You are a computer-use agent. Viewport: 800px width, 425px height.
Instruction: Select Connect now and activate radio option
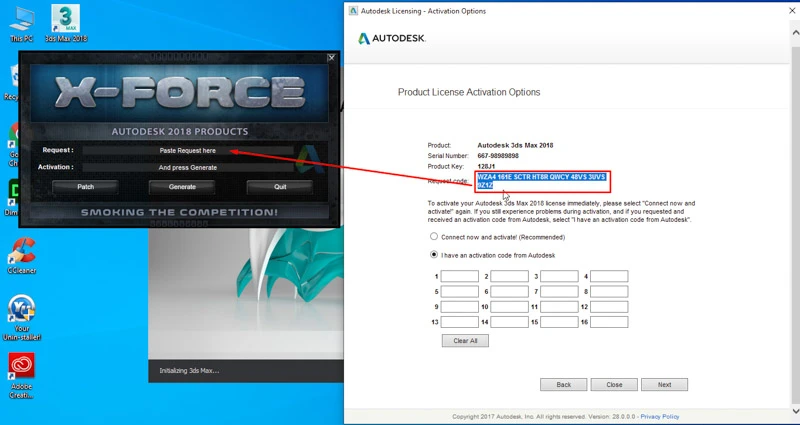(x=434, y=237)
